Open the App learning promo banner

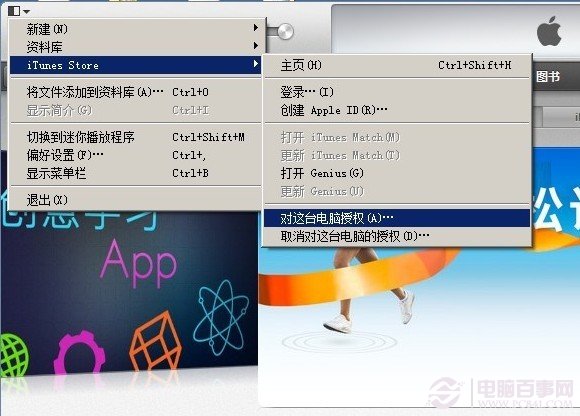click(x=129, y=292)
